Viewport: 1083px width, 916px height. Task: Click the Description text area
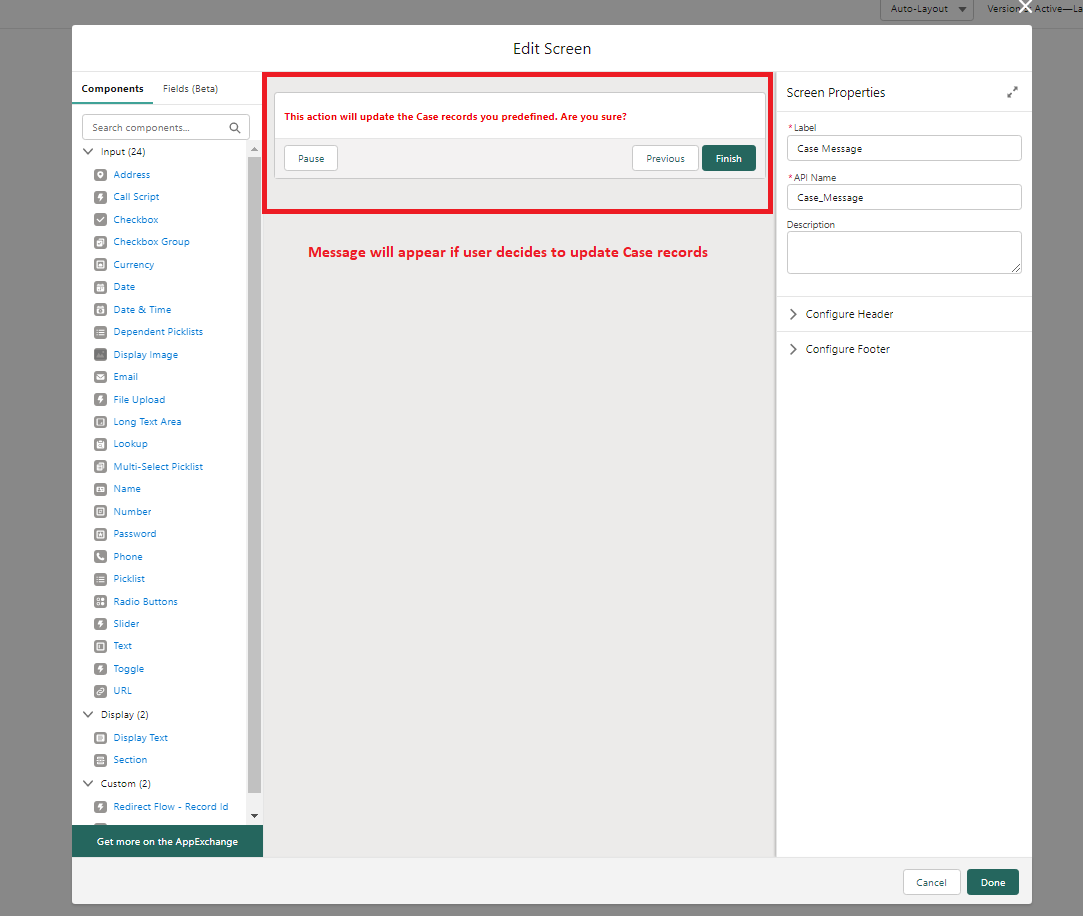[x=903, y=252]
